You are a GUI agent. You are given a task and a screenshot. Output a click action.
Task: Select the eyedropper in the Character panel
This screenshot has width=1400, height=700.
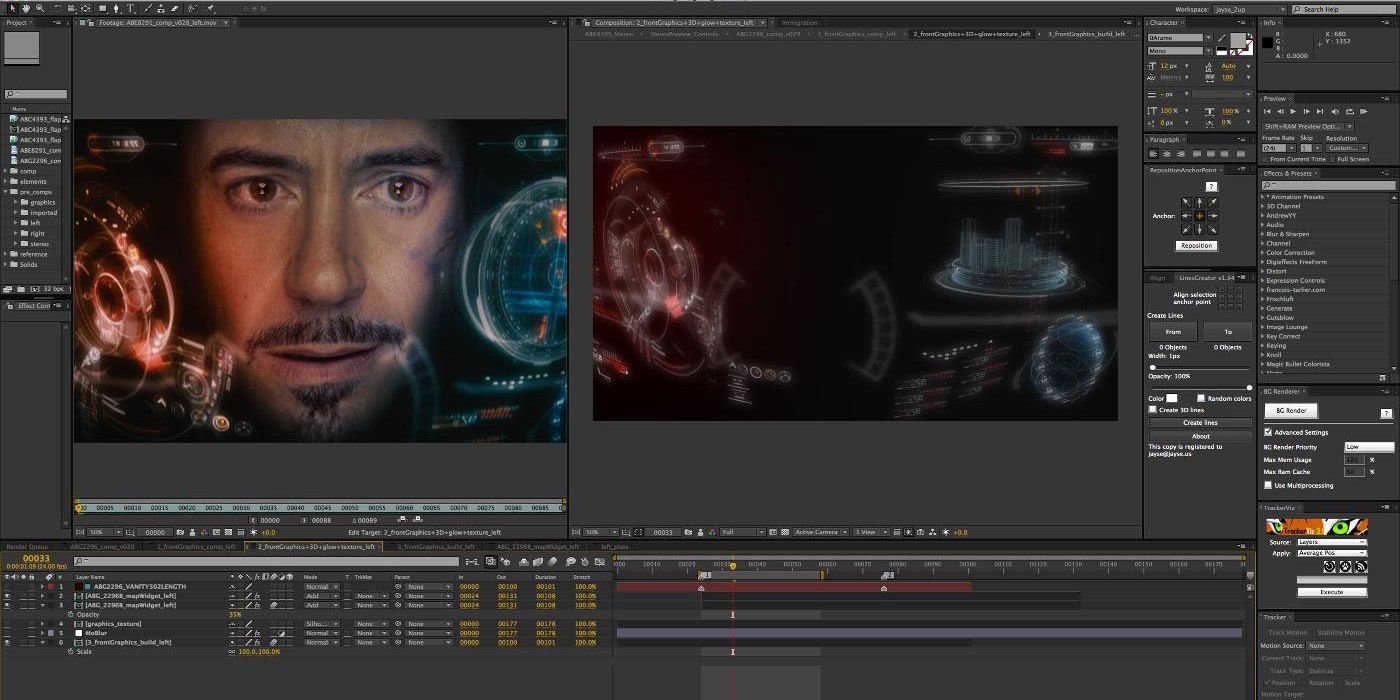(1221, 38)
